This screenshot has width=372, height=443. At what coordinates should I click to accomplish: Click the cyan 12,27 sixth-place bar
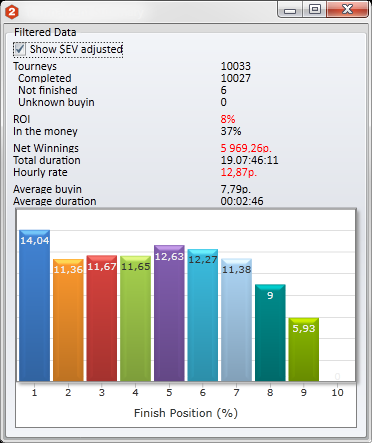point(203,315)
